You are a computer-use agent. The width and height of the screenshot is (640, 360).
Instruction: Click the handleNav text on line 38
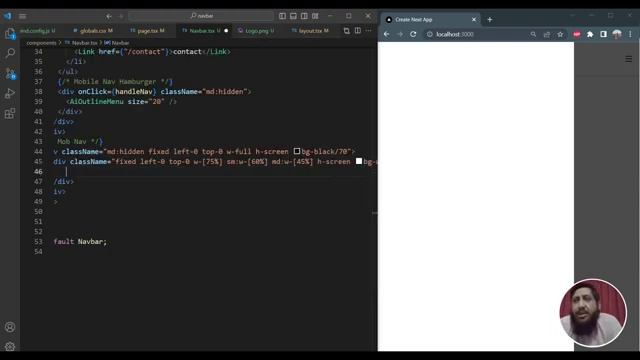134,91
